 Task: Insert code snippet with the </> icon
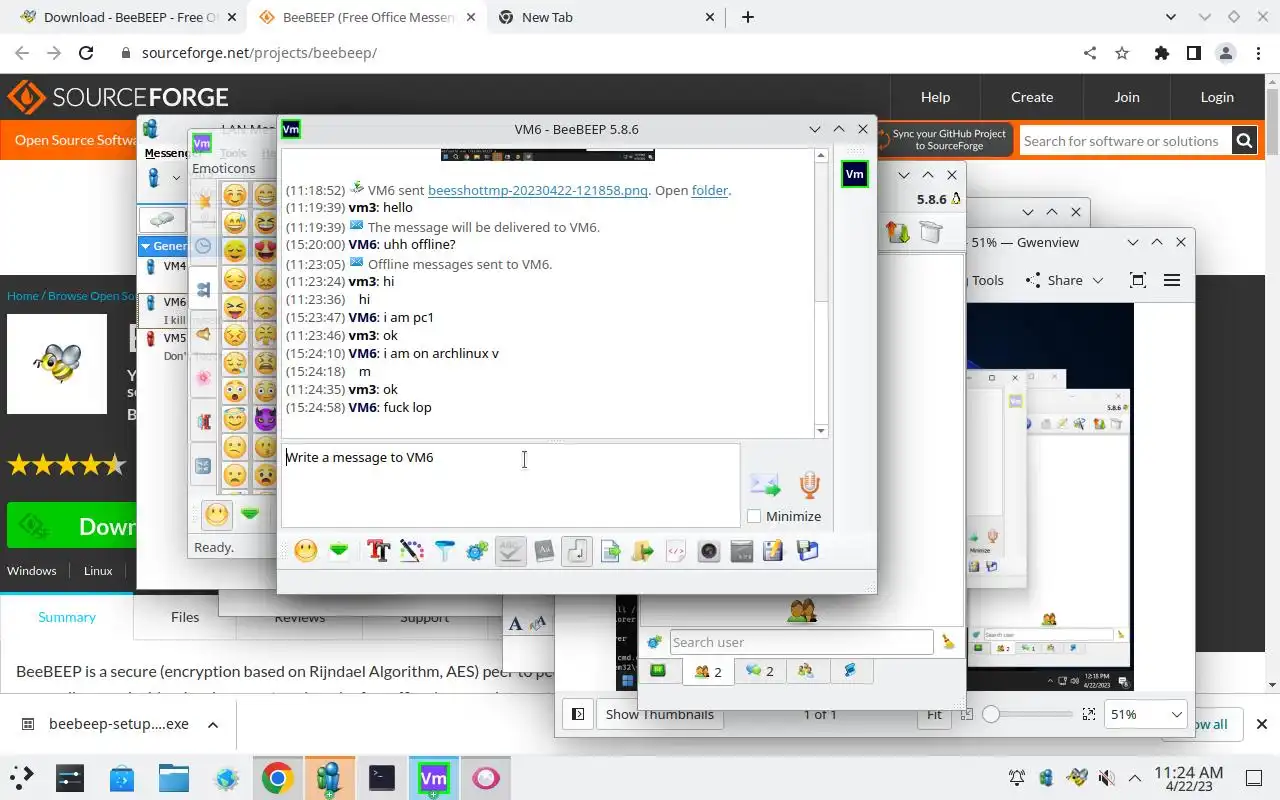(676, 551)
